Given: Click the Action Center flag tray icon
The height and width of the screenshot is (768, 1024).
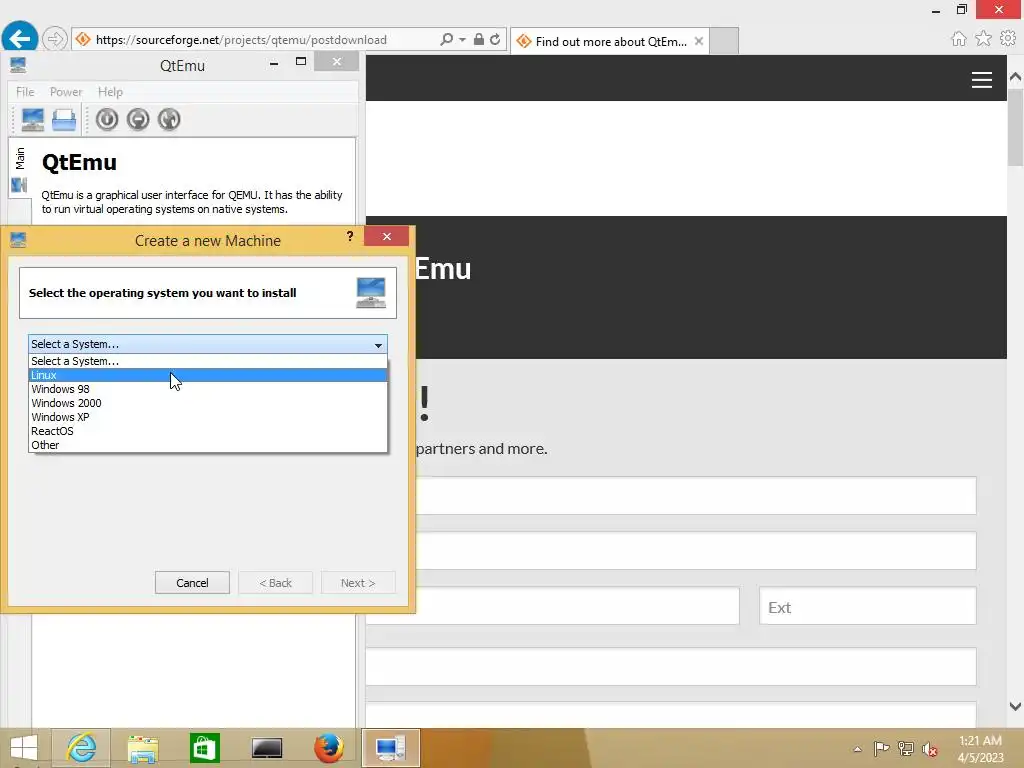Looking at the screenshot, I should 881,748.
